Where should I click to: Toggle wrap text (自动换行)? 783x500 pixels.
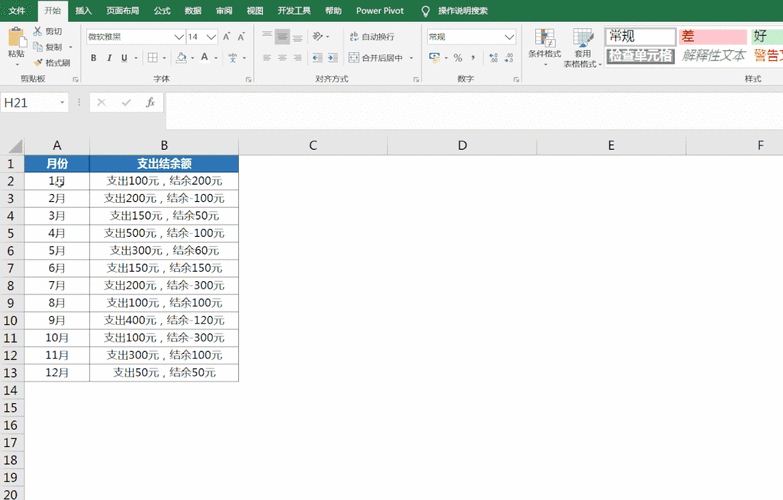tap(372, 36)
